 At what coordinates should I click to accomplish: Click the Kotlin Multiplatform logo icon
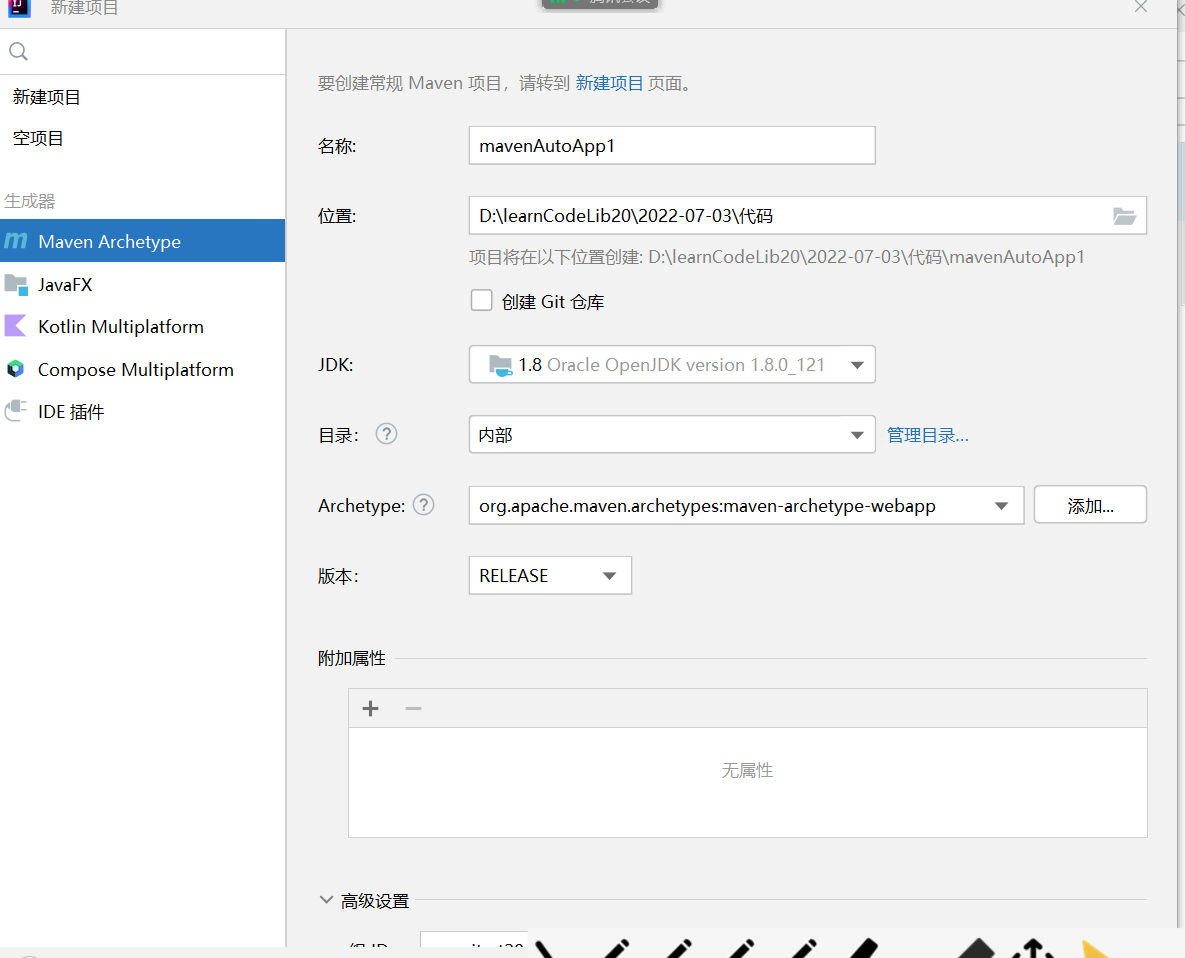click(15, 326)
